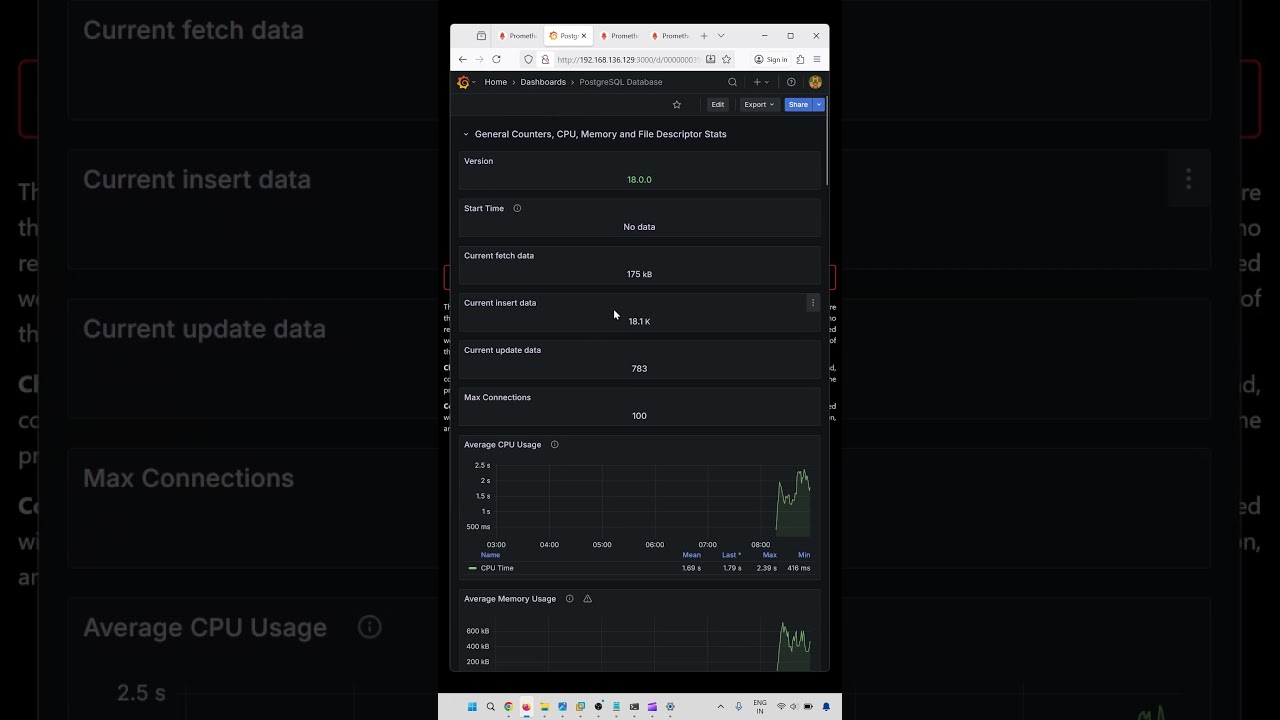Open tracking protection shield icon
Image resolution: width=1280 pixels, height=720 pixels.
[529, 59]
